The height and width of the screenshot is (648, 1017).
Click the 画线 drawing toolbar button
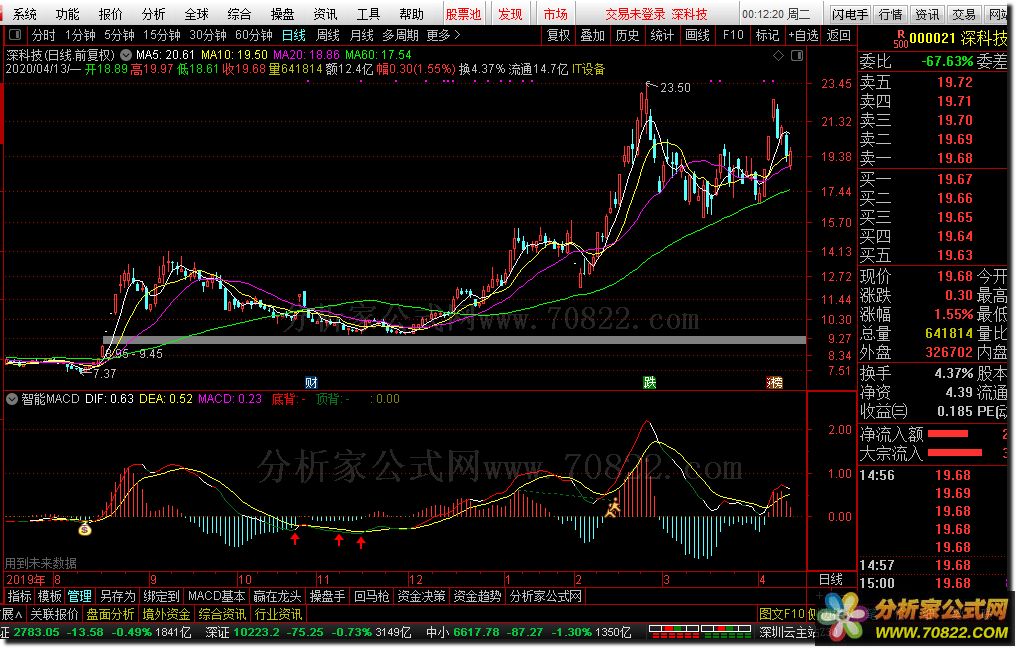(697, 35)
